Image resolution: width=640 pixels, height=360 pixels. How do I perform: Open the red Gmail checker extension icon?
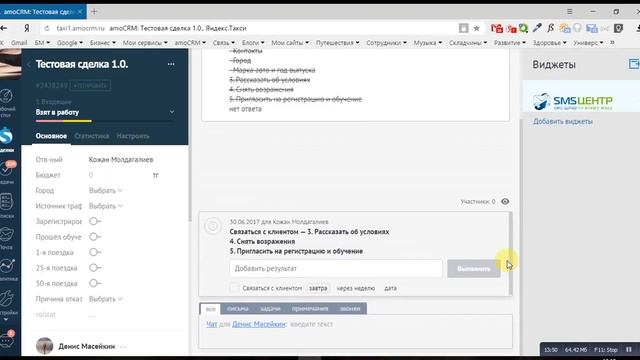click(497, 28)
